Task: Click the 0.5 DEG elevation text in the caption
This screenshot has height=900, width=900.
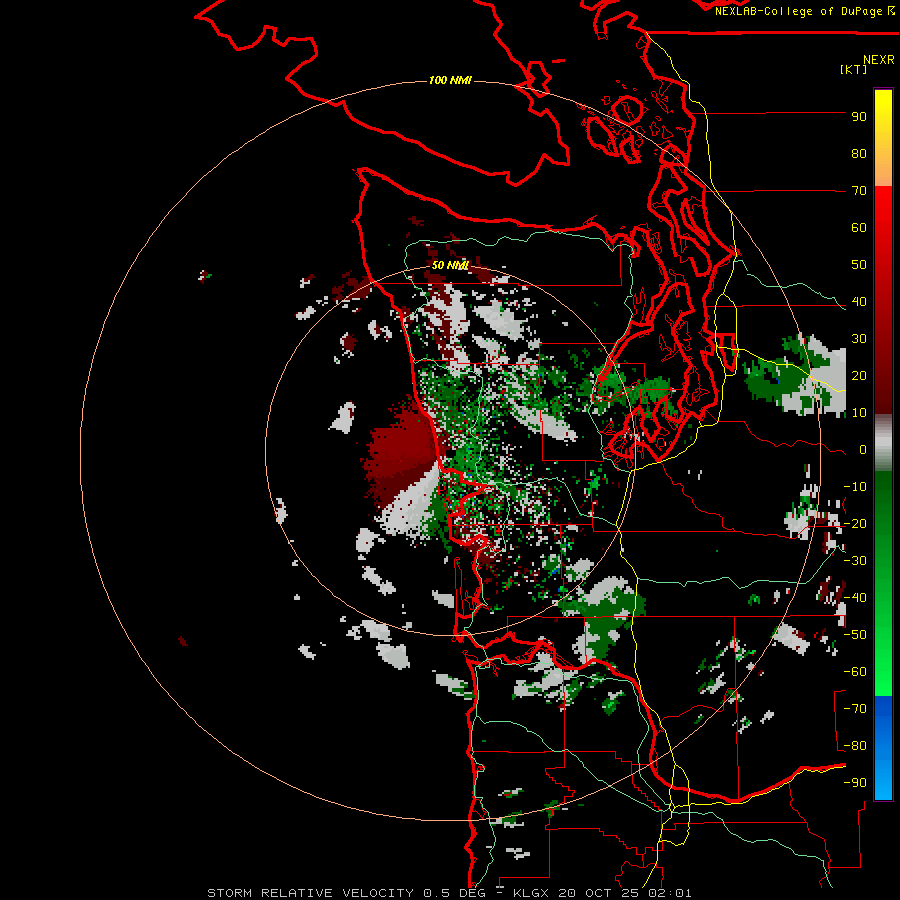Action: 455,893
